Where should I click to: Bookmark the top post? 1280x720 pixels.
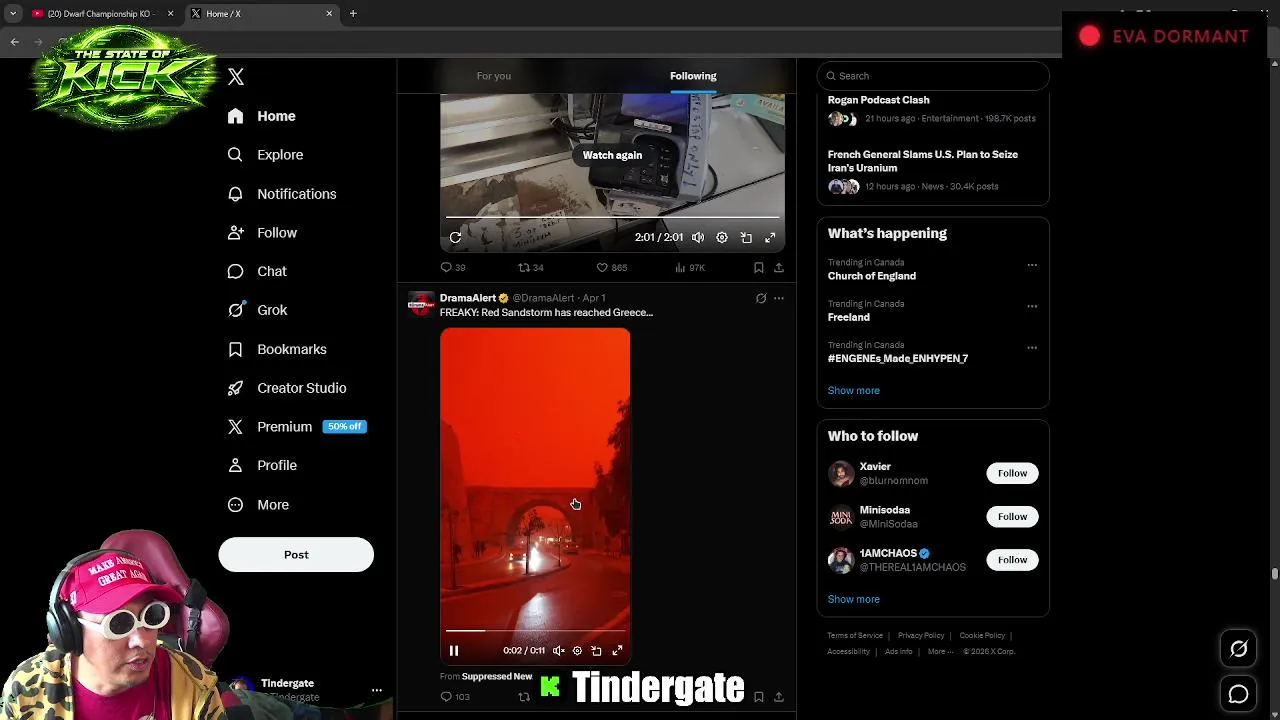(x=759, y=268)
